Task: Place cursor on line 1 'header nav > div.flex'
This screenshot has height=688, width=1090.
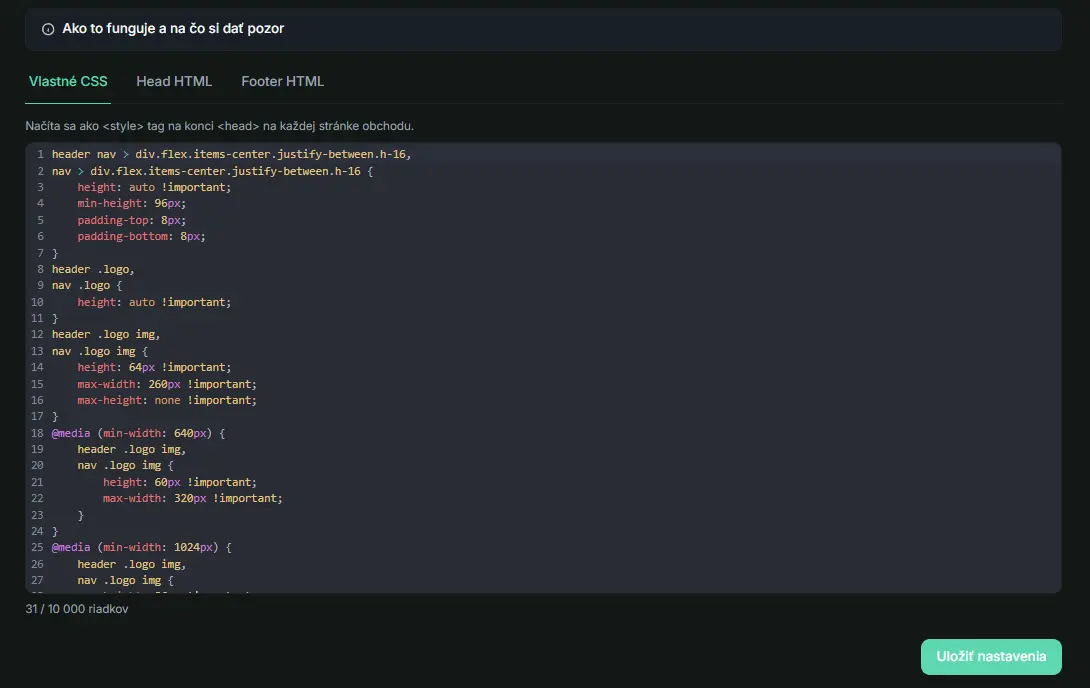Action: (231, 154)
